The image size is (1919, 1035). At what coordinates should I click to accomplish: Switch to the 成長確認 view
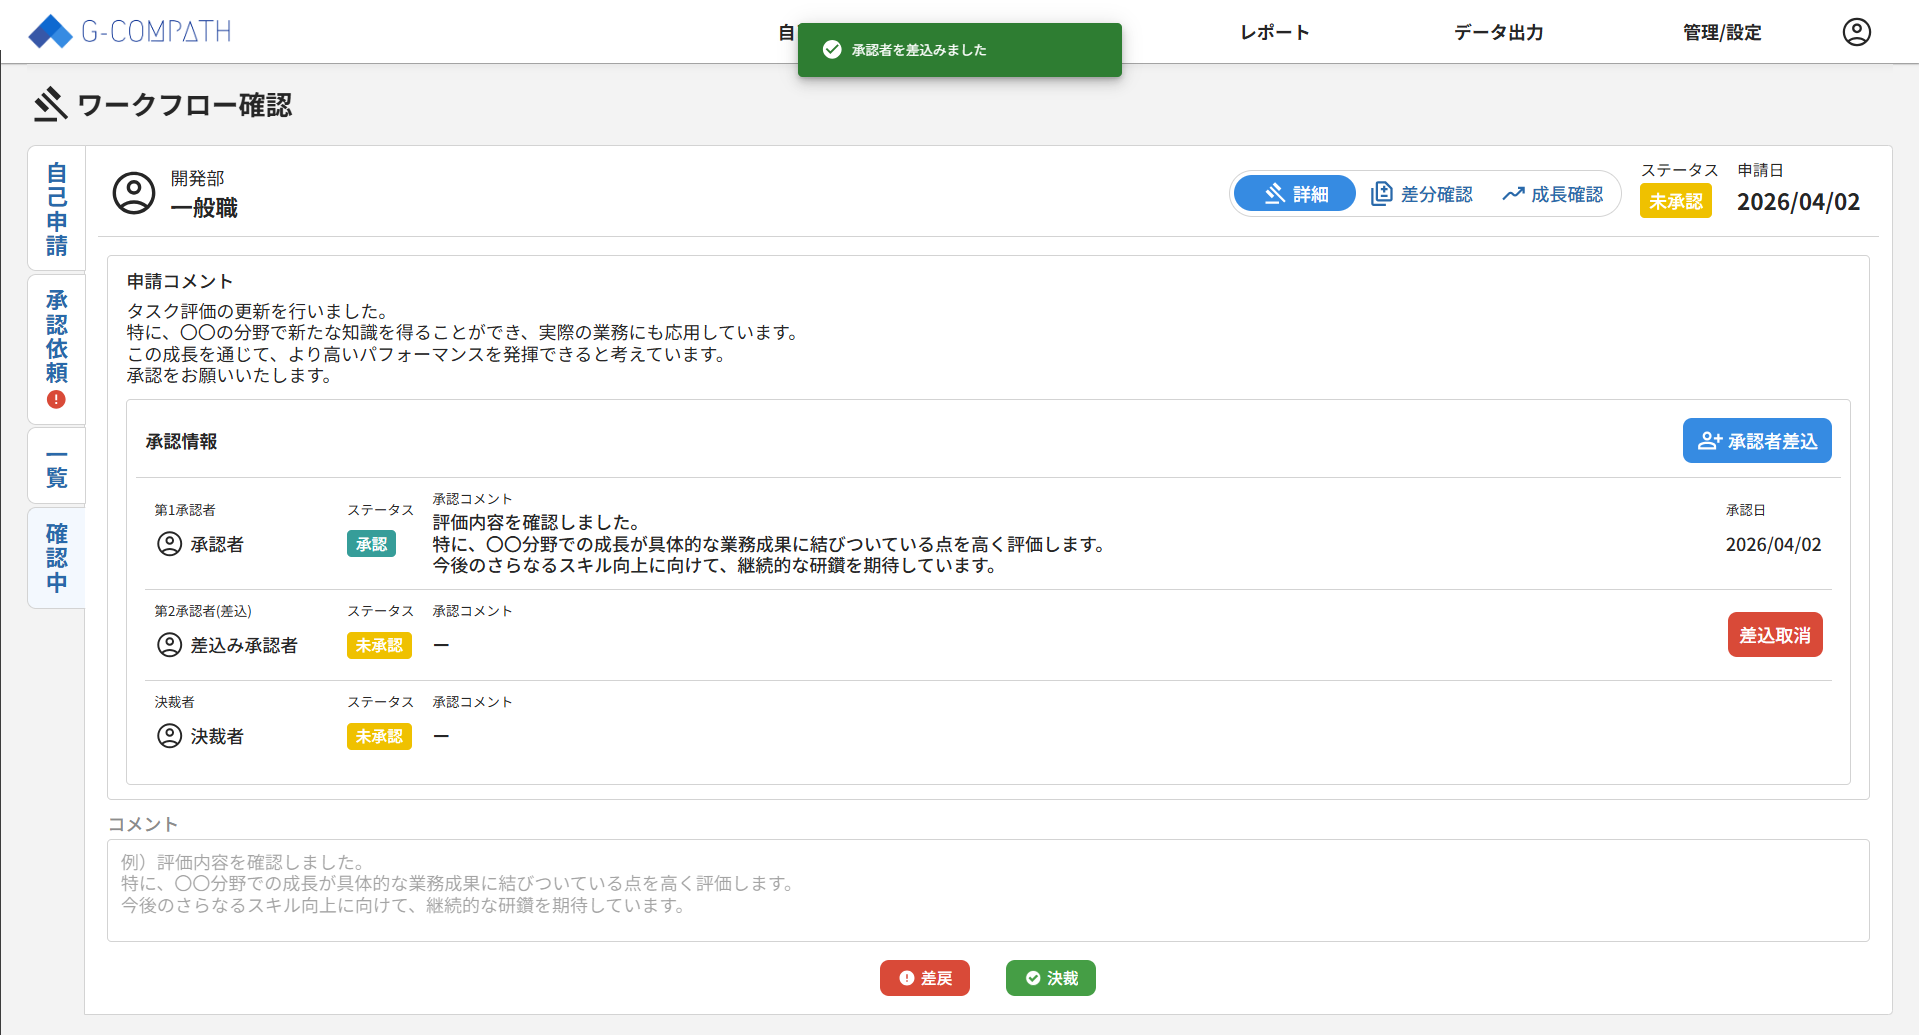click(x=1552, y=194)
